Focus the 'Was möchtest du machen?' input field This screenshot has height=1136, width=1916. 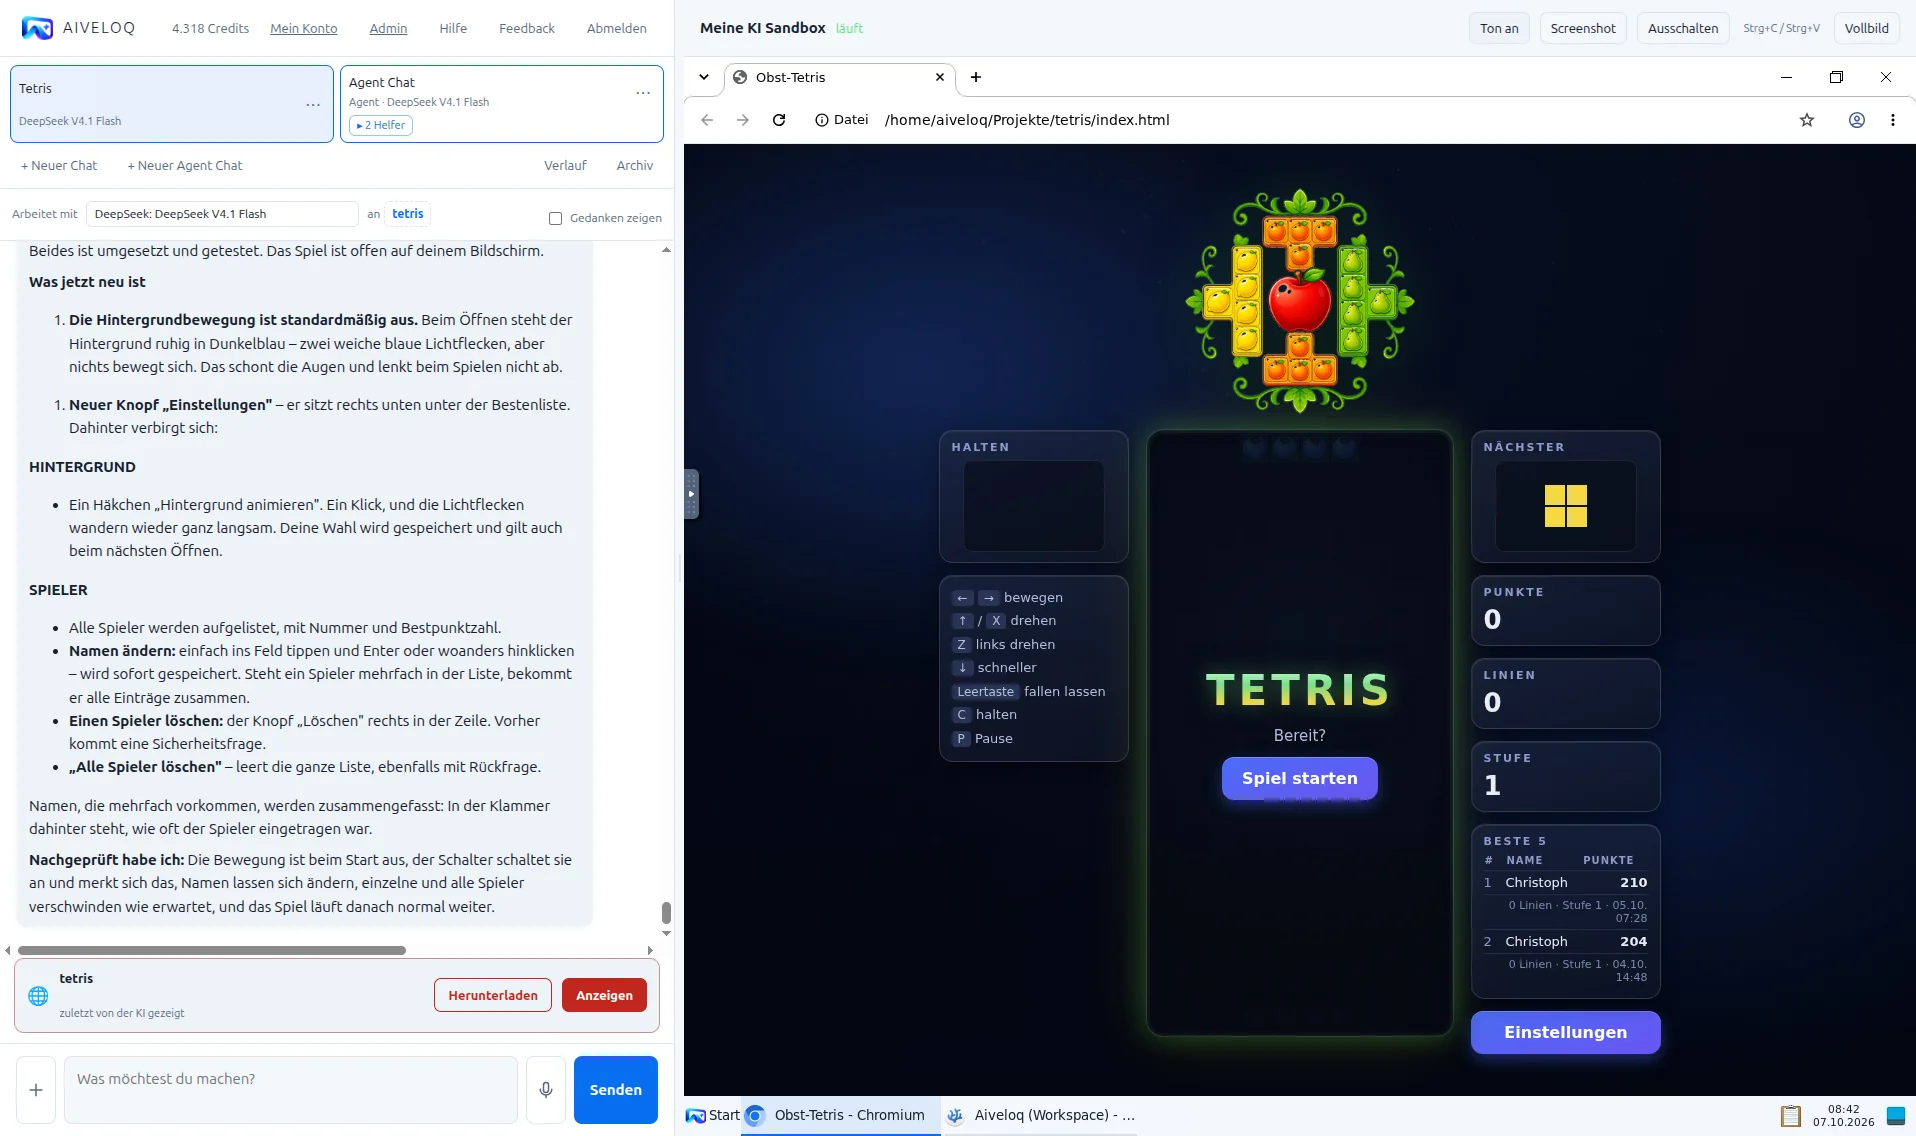(x=291, y=1090)
